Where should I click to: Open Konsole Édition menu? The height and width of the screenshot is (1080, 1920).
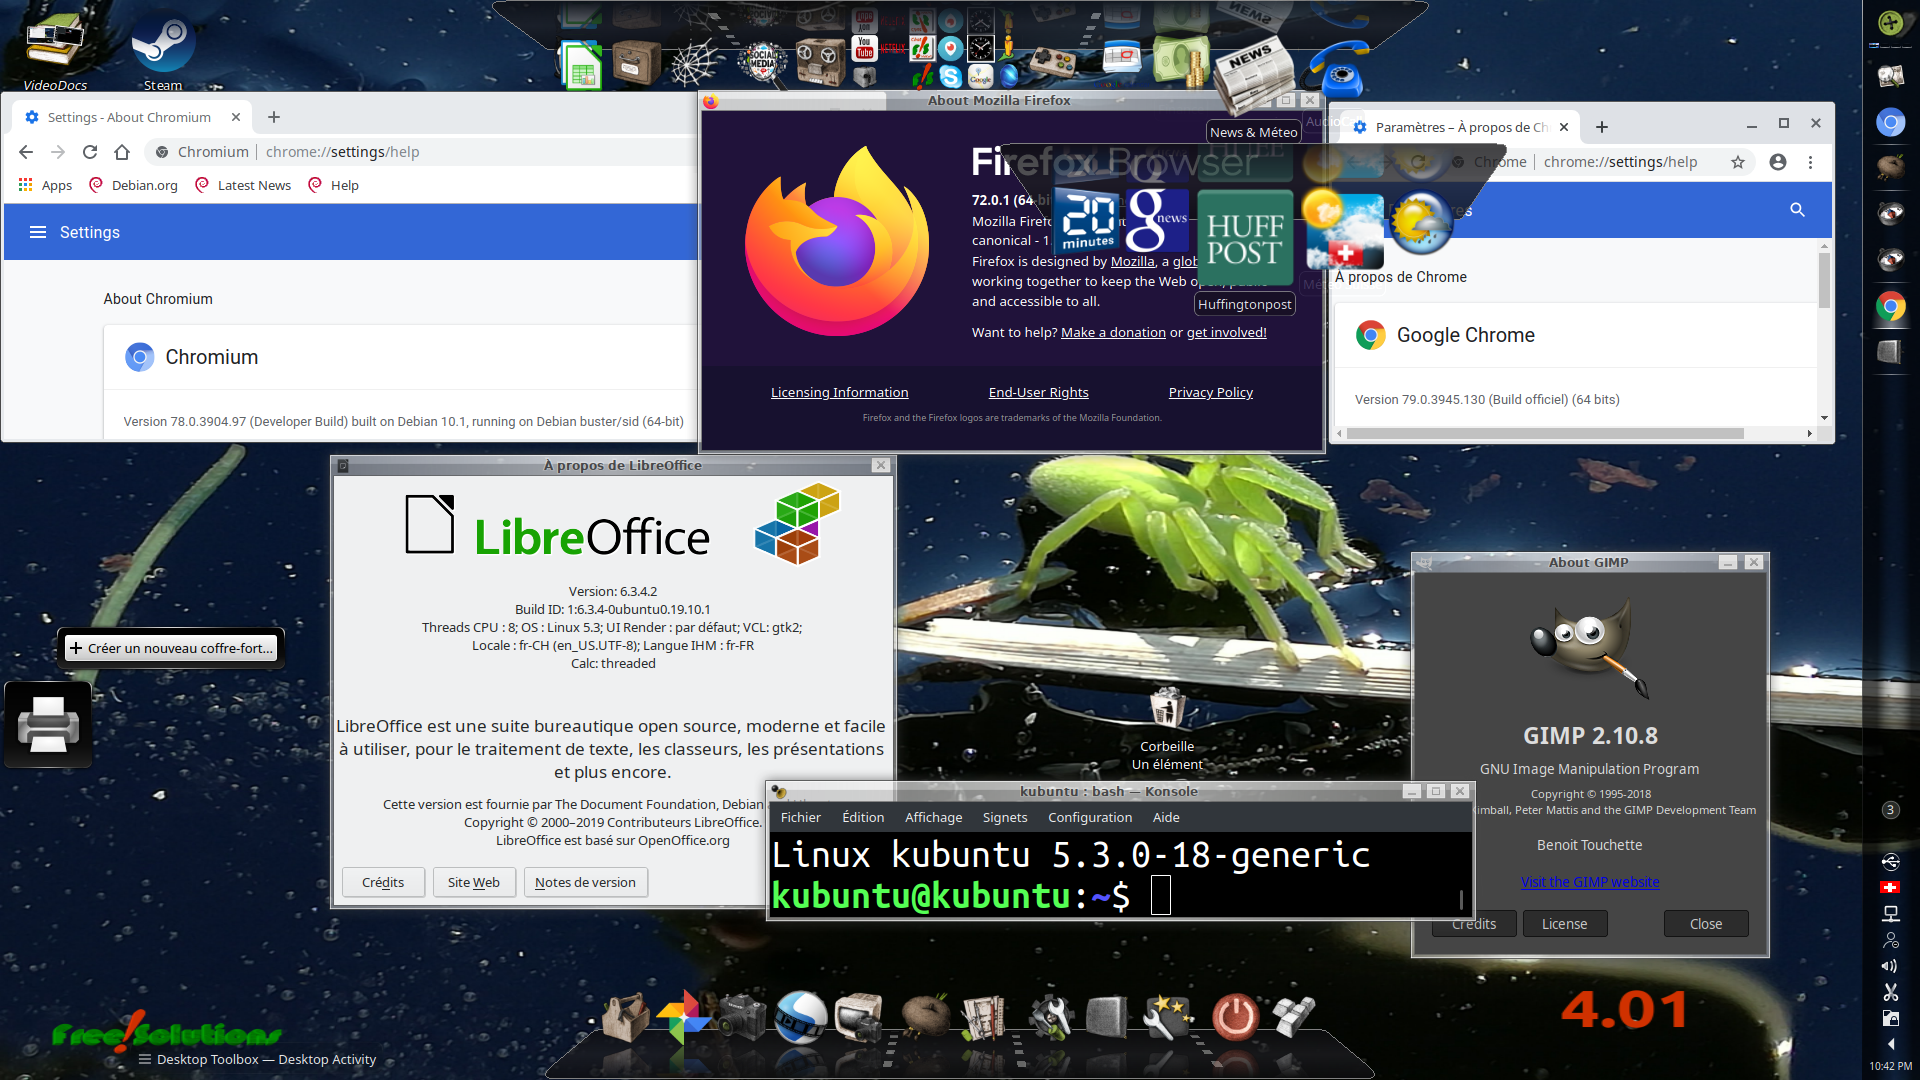[x=863, y=817]
